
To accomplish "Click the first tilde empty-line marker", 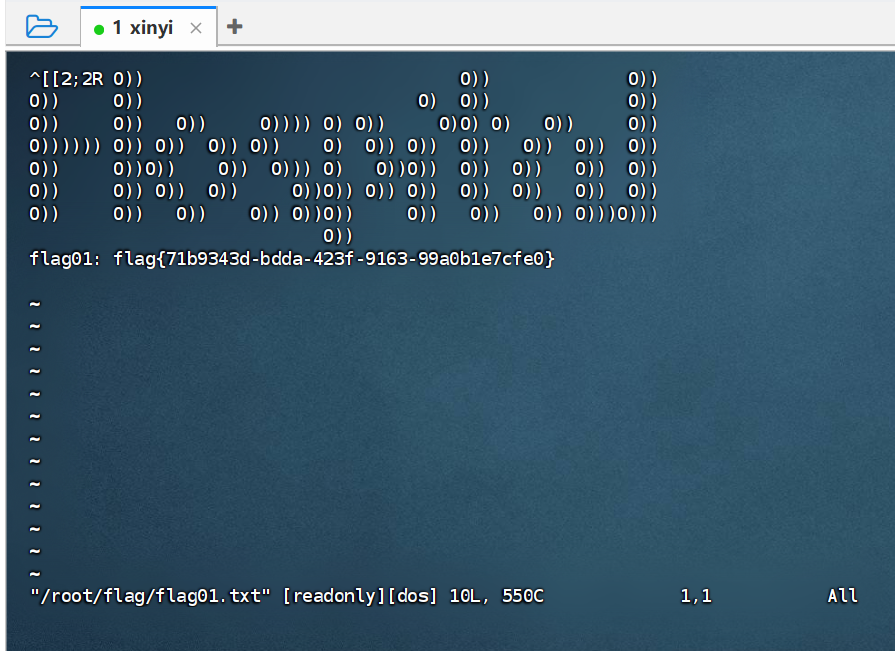I will [x=35, y=304].
